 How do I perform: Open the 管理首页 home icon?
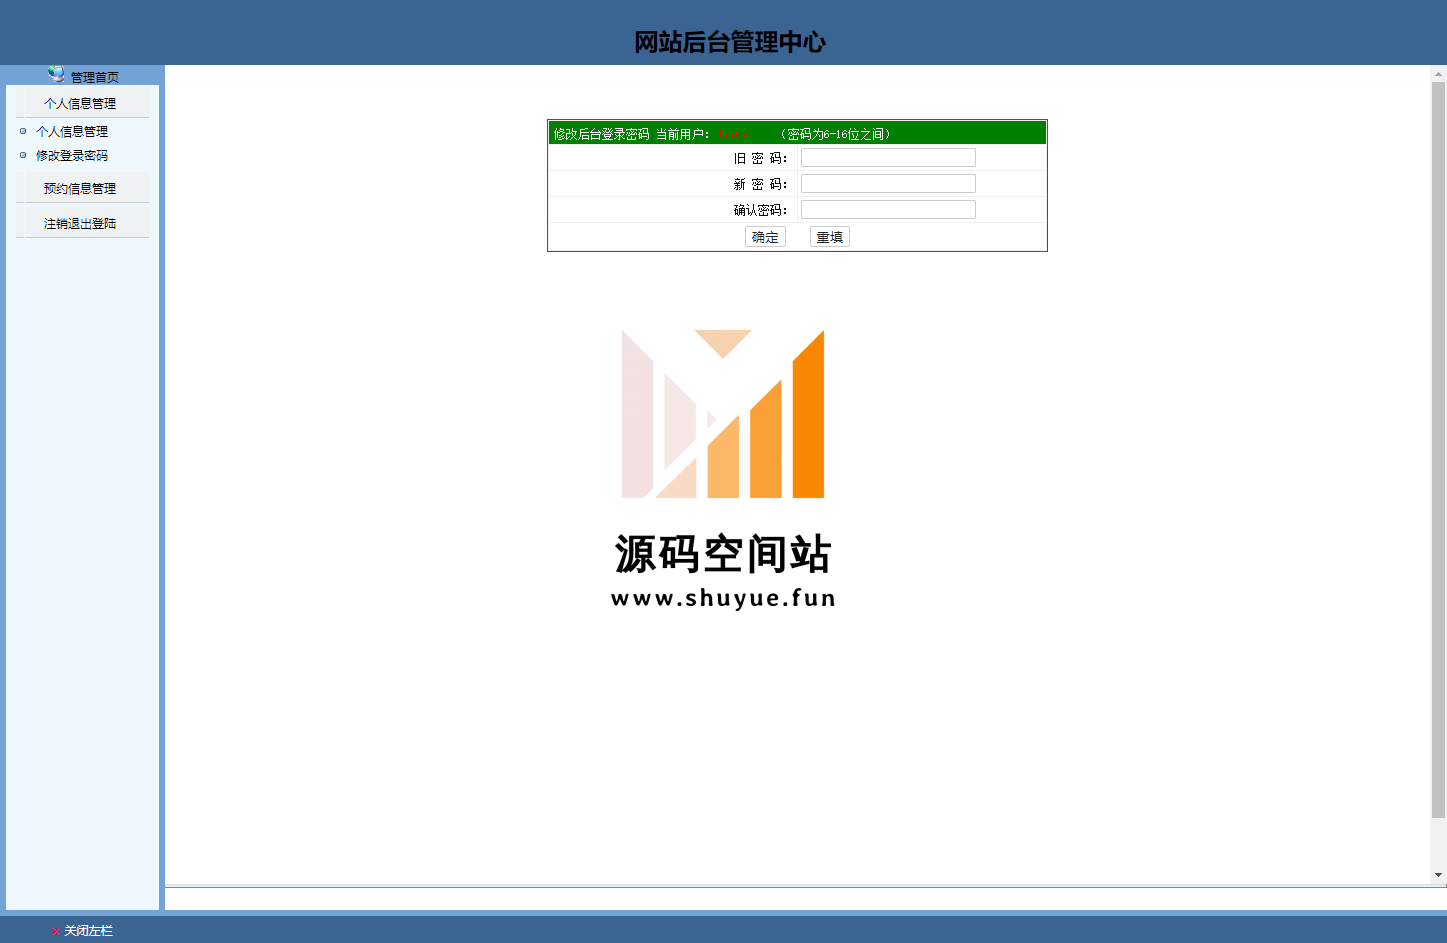coord(56,74)
